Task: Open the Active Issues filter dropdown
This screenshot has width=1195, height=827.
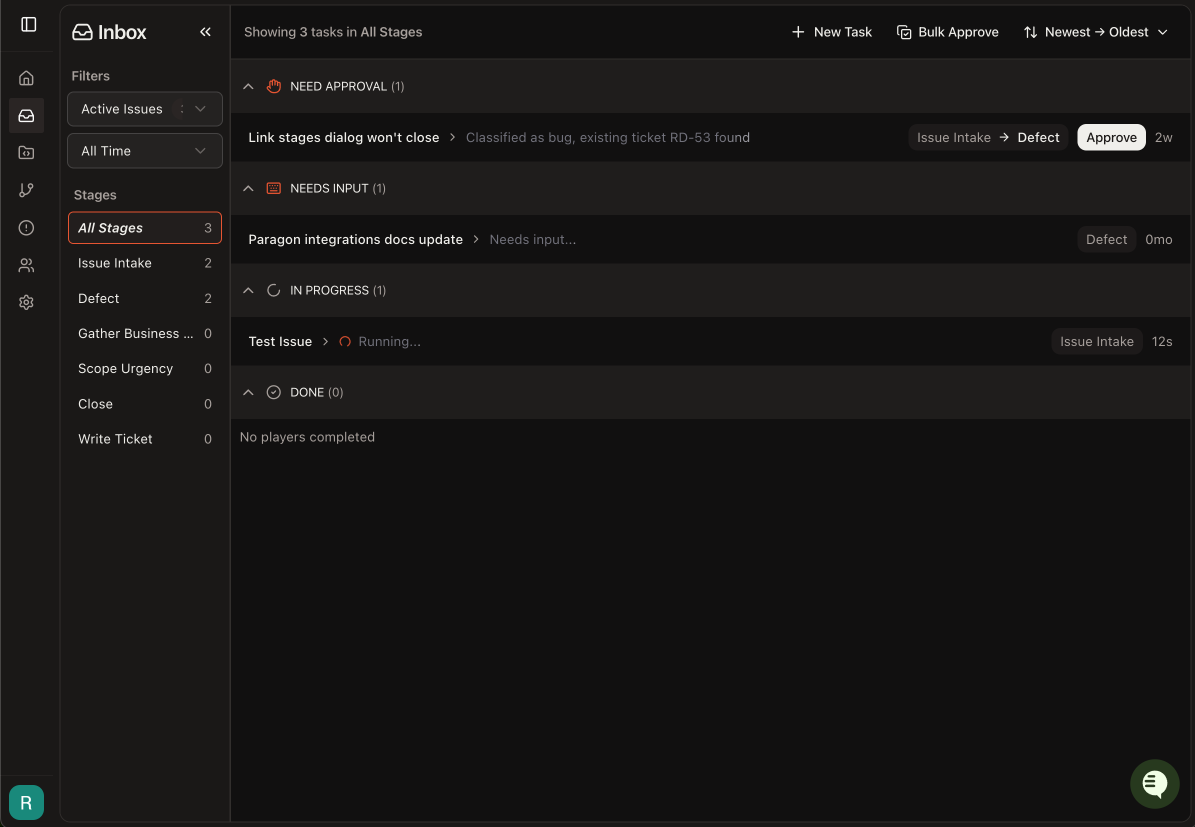Action: (144, 108)
